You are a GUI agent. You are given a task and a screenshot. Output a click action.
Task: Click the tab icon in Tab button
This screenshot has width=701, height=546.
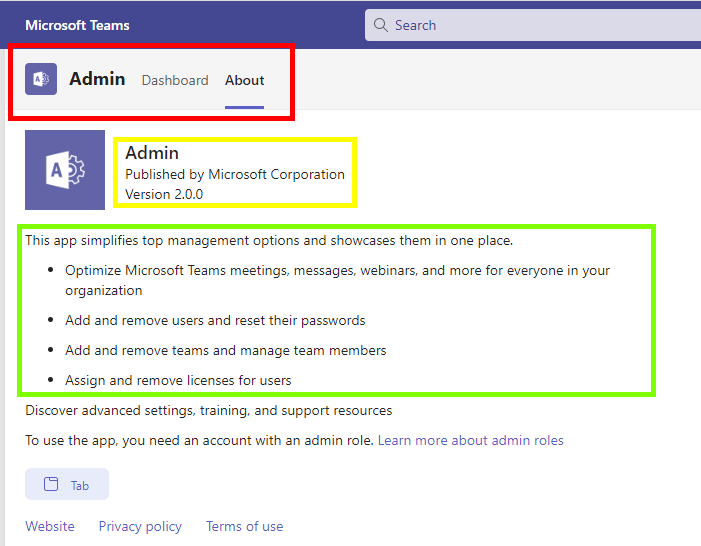click(x=51, y=484)
